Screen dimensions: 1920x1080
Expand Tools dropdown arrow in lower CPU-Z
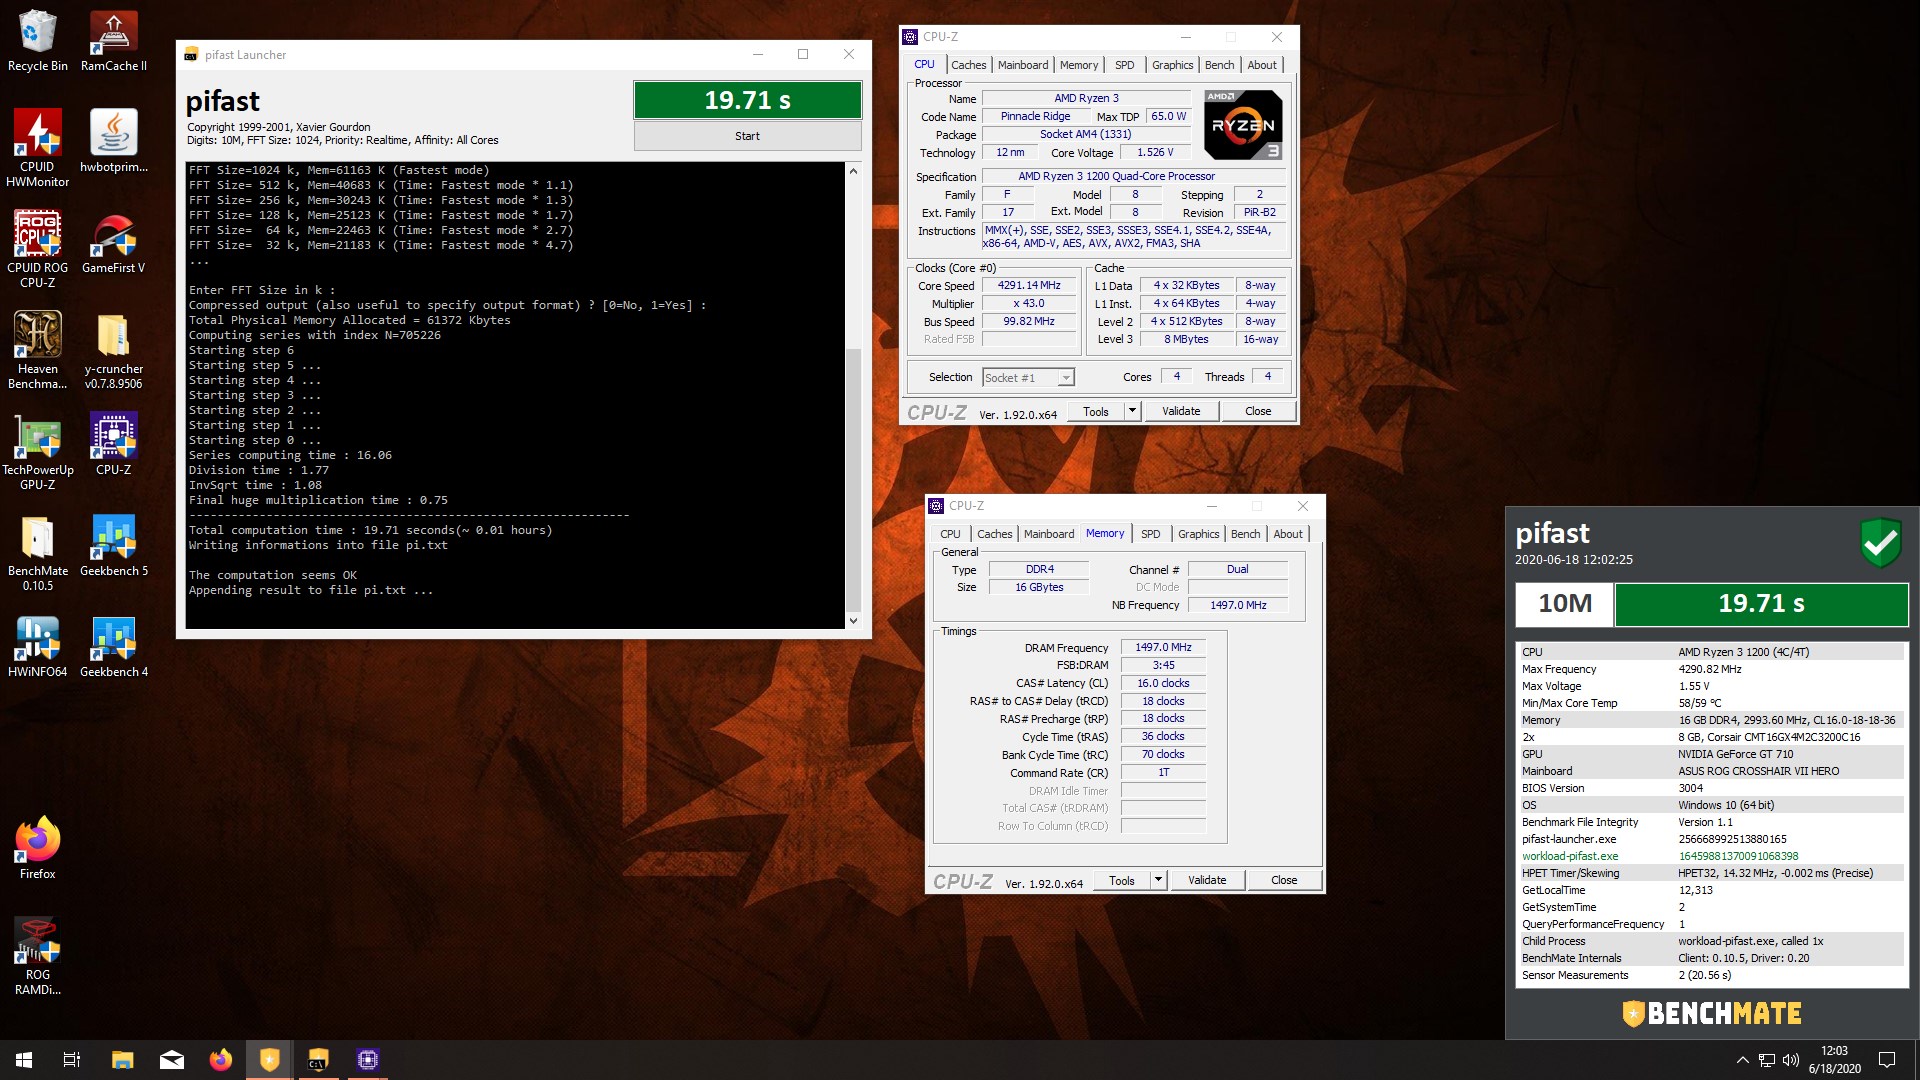pos(1158,880)
